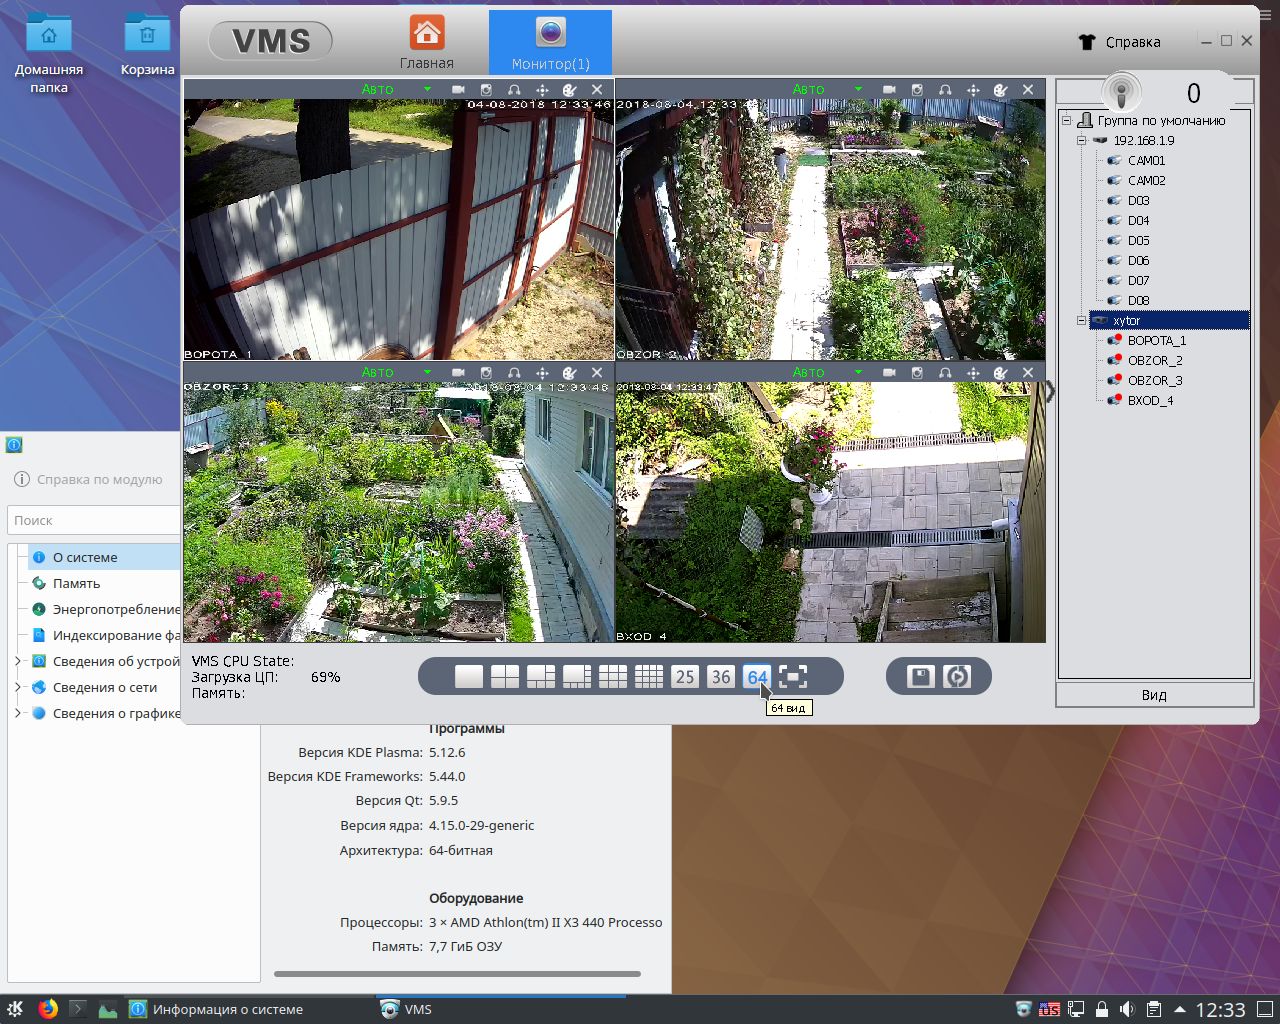Open the Главная home tab
The image size is (1280, 1024).
point(427,43)
